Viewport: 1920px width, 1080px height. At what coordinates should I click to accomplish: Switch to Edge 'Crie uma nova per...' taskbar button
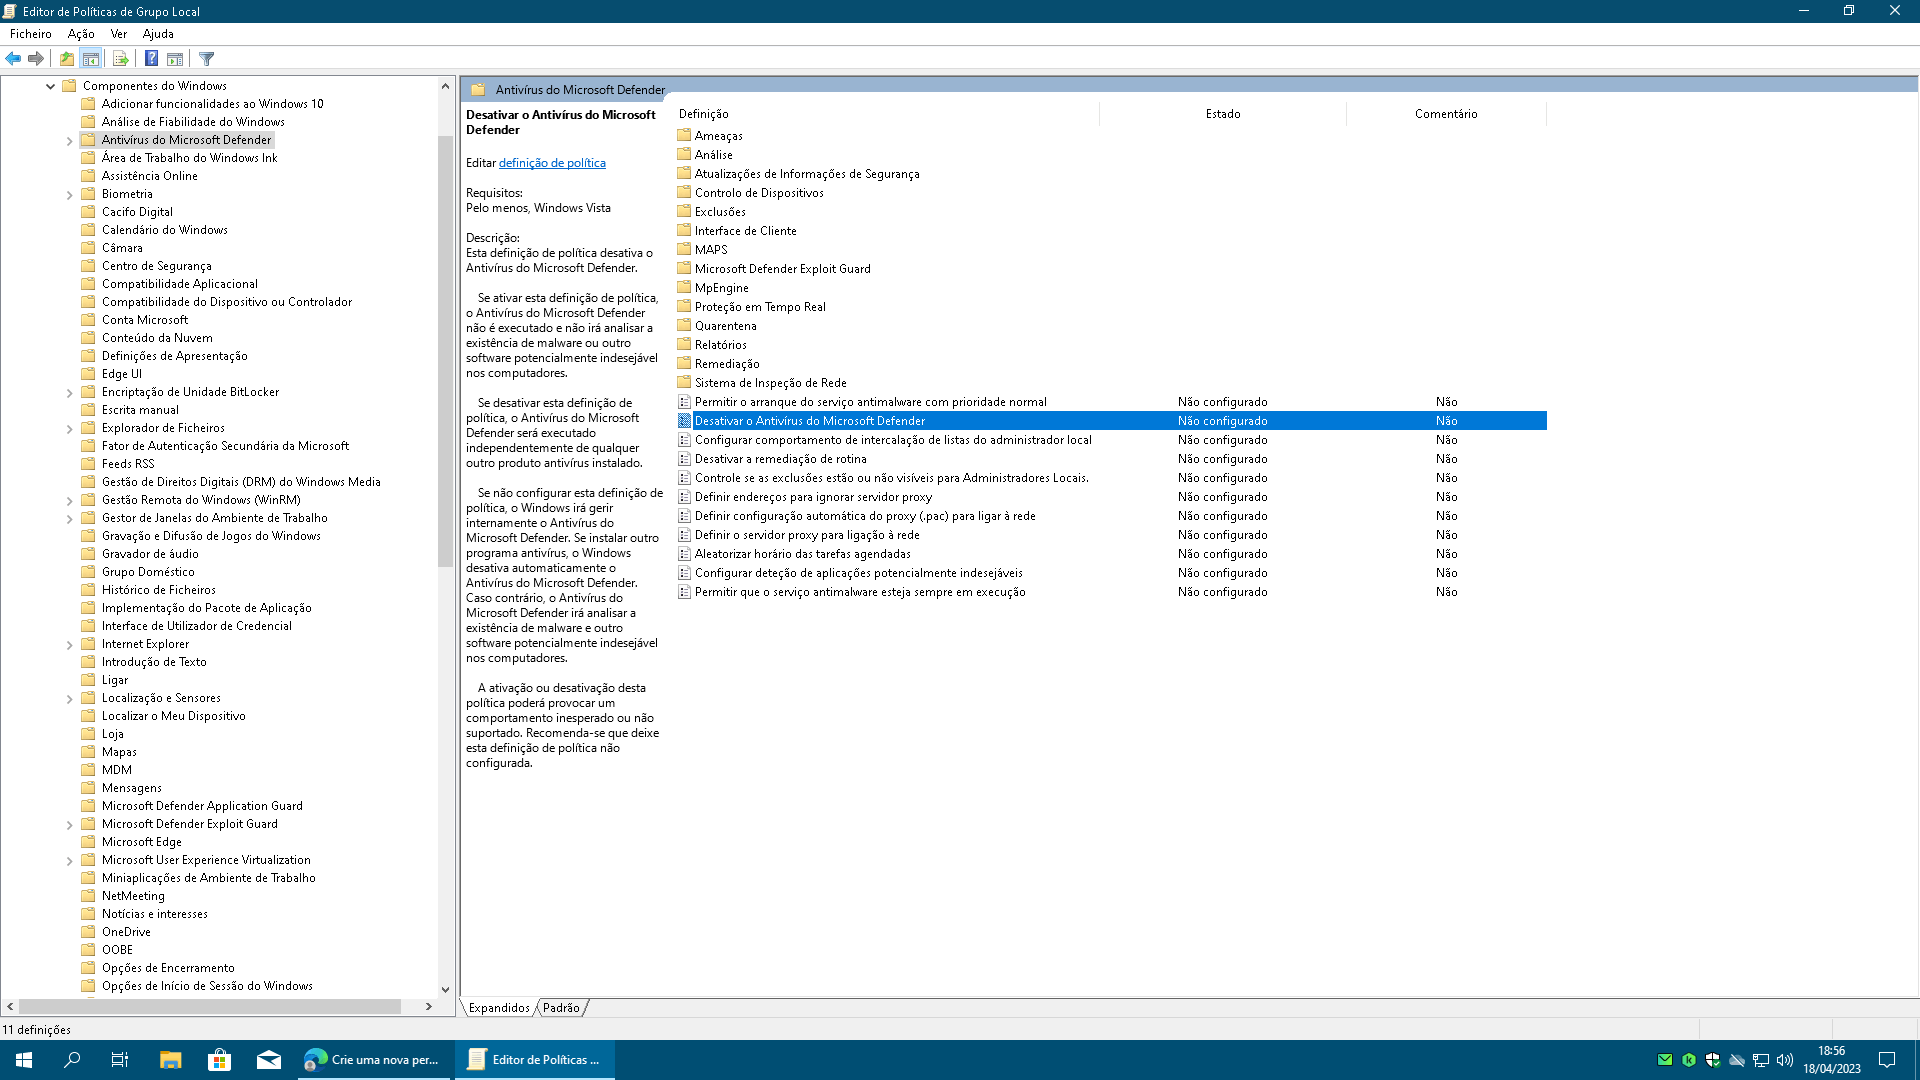pyautogui.click(x=373, y=1060)
